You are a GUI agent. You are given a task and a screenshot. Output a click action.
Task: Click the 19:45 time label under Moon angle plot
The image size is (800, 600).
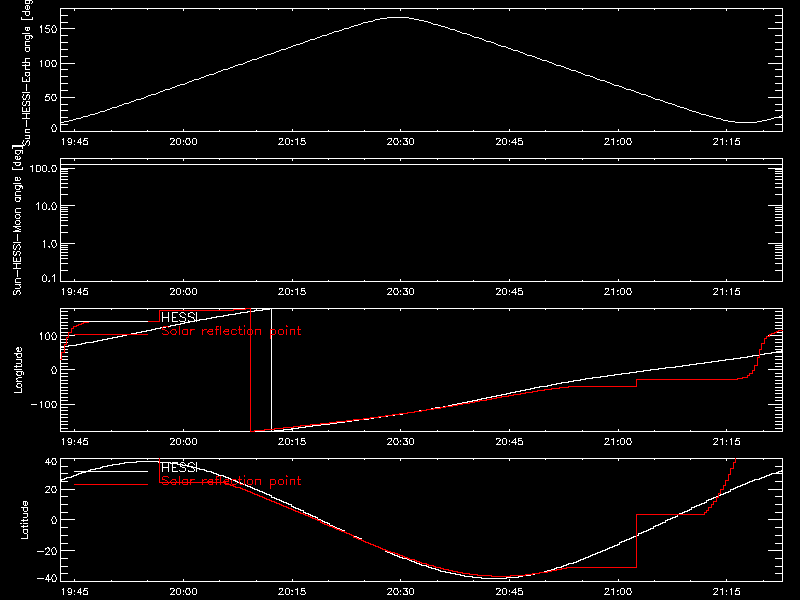pyautogui.click(x=74, y=291)
